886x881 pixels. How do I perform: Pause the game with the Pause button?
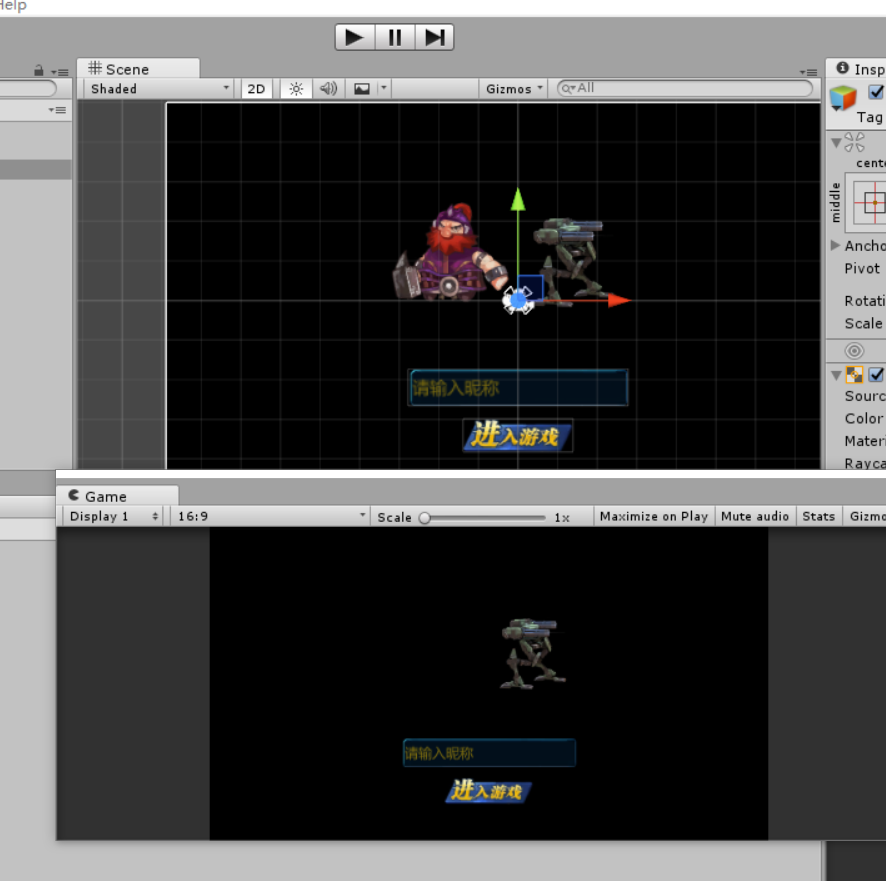(x=395, y=37)
